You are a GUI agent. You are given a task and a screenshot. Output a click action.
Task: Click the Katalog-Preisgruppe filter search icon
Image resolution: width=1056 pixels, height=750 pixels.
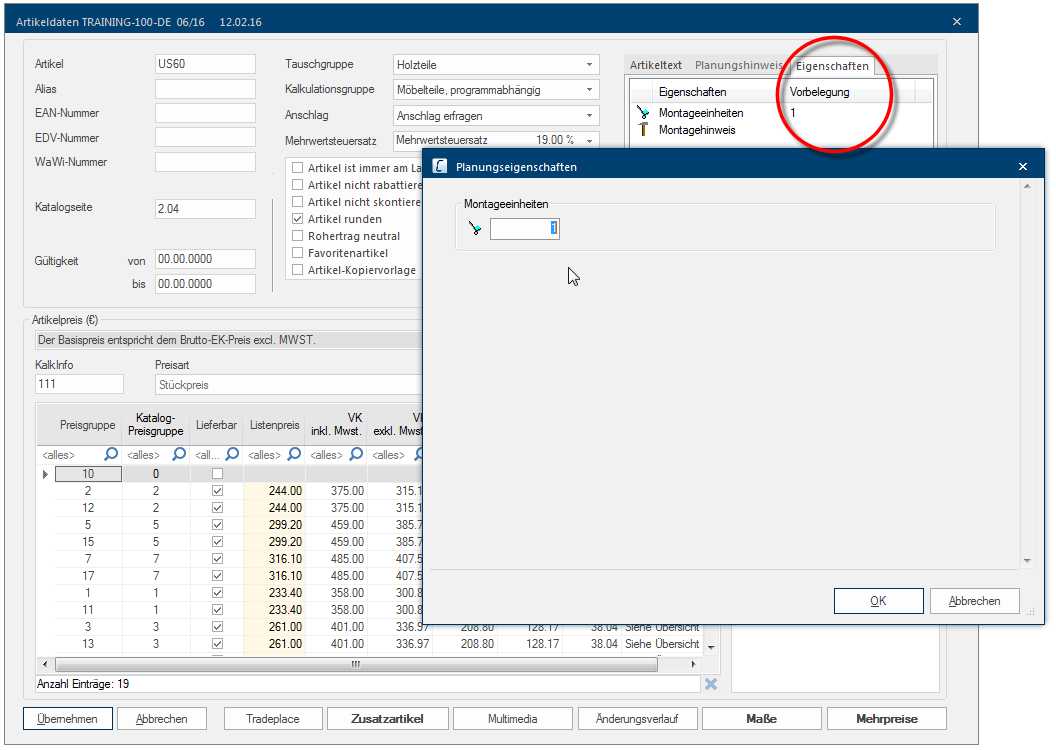[179, 454]
